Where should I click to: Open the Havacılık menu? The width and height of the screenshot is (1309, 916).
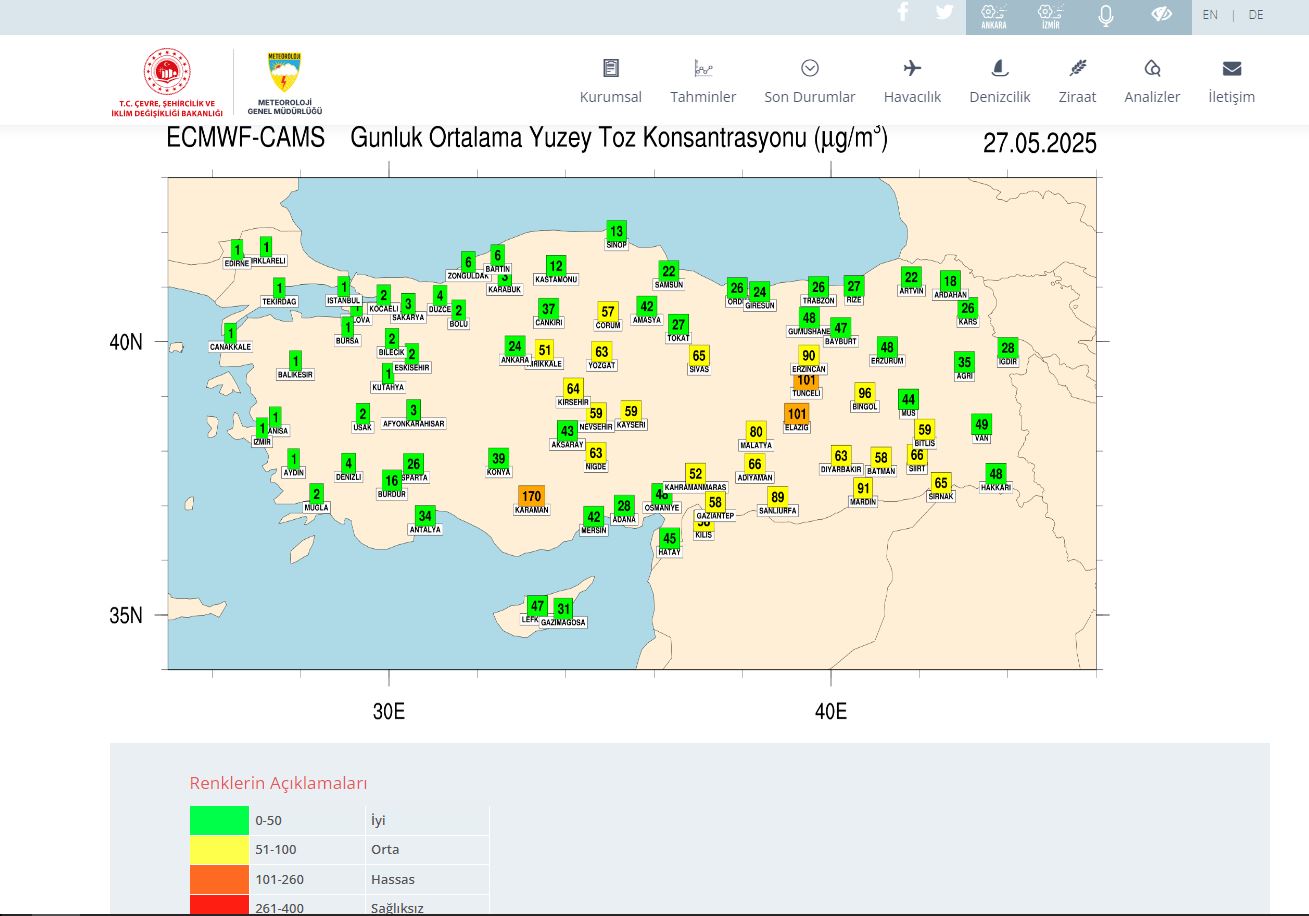[x=912, y=97]
